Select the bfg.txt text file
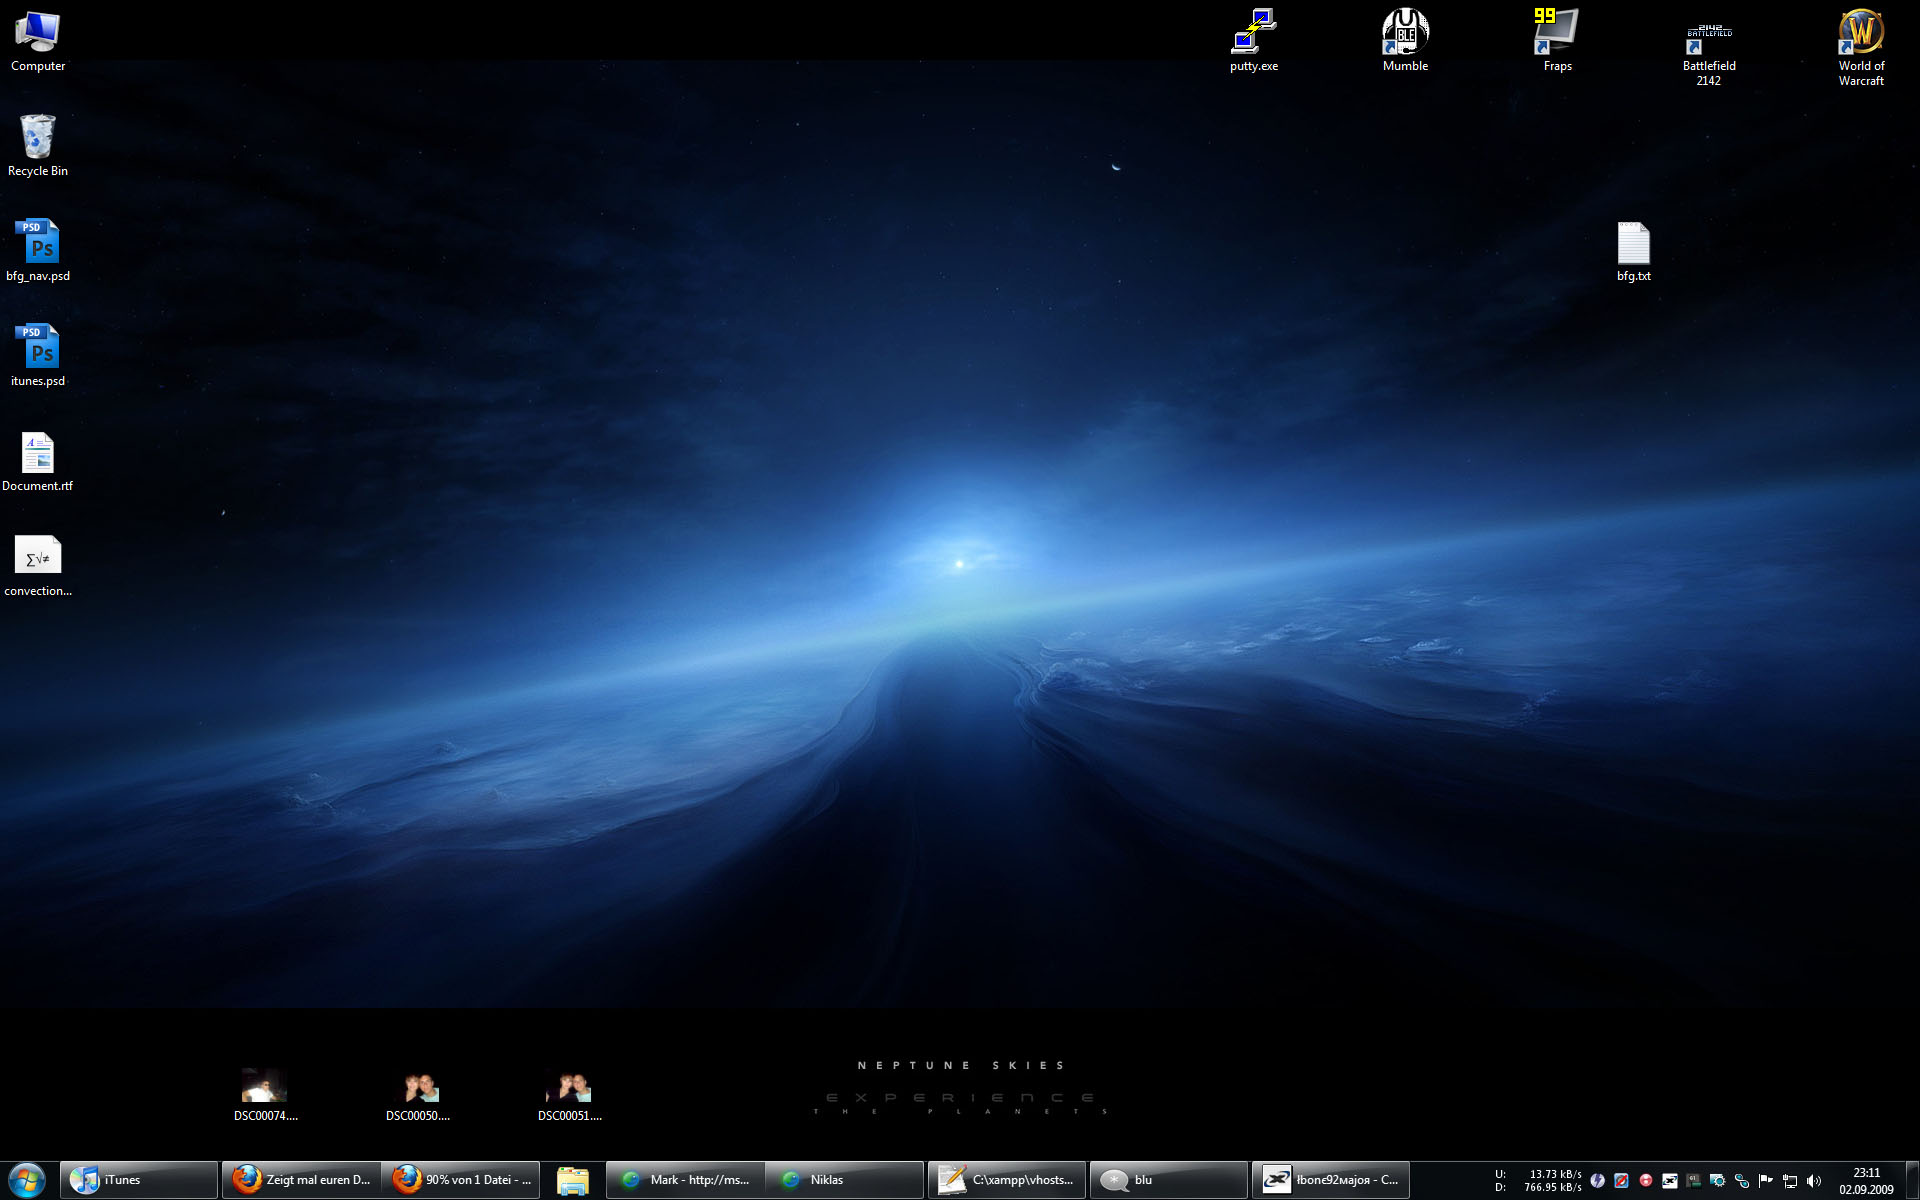 [x=1633, y=245]
